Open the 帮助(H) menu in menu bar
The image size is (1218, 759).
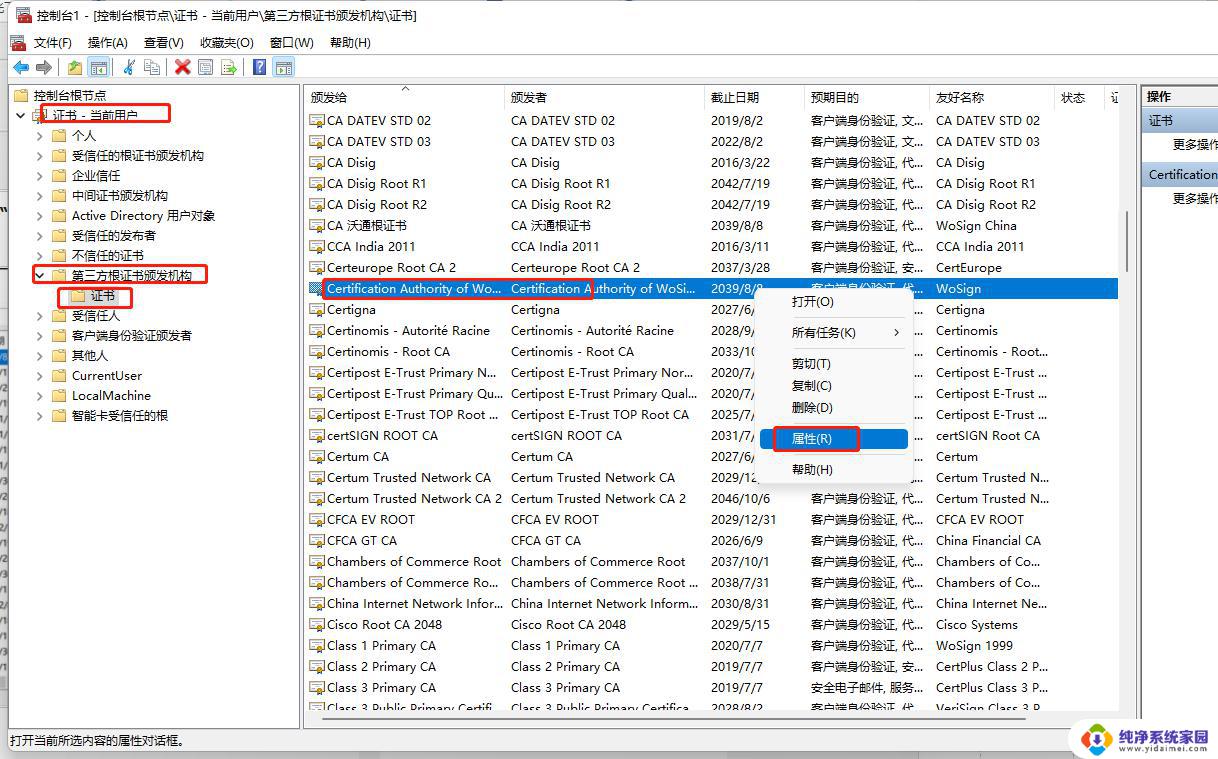(x=350, y=42)
